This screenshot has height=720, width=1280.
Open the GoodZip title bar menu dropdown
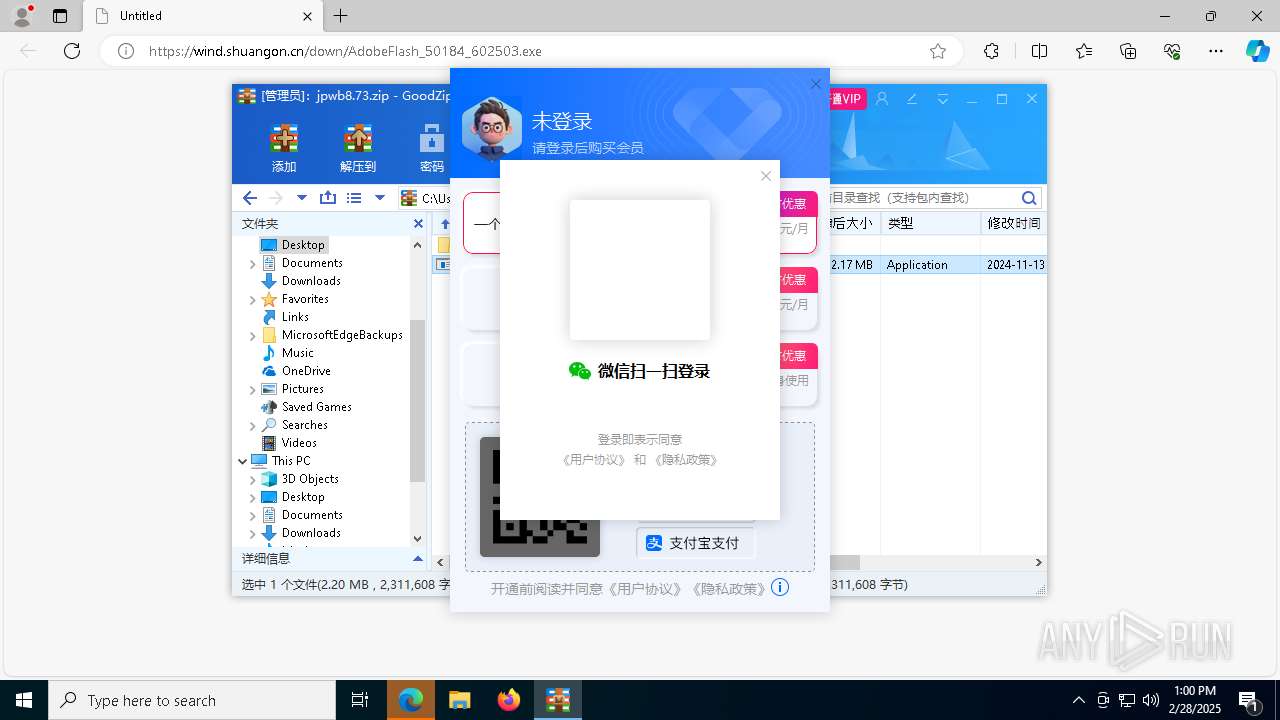point(942,99)
